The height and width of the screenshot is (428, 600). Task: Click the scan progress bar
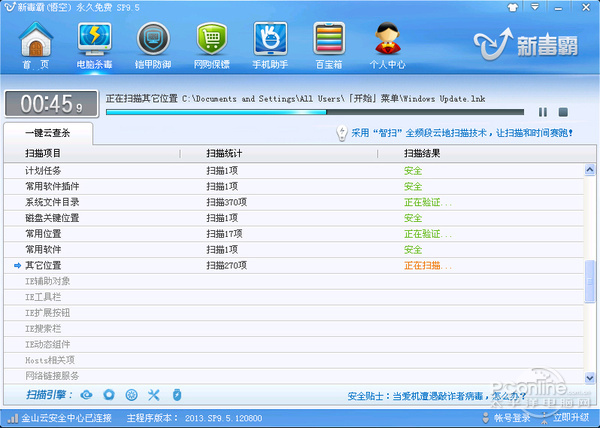(x=315, y=112)
